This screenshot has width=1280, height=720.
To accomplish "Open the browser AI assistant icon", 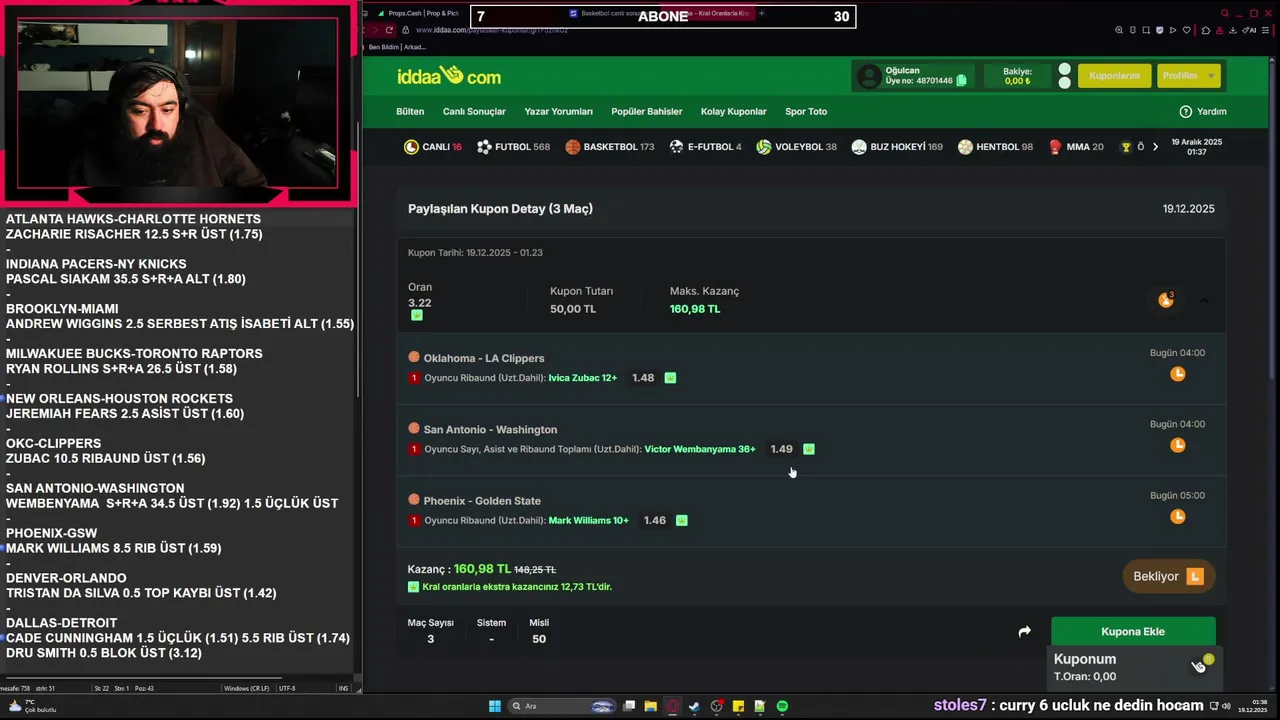I will [1251, 30].
